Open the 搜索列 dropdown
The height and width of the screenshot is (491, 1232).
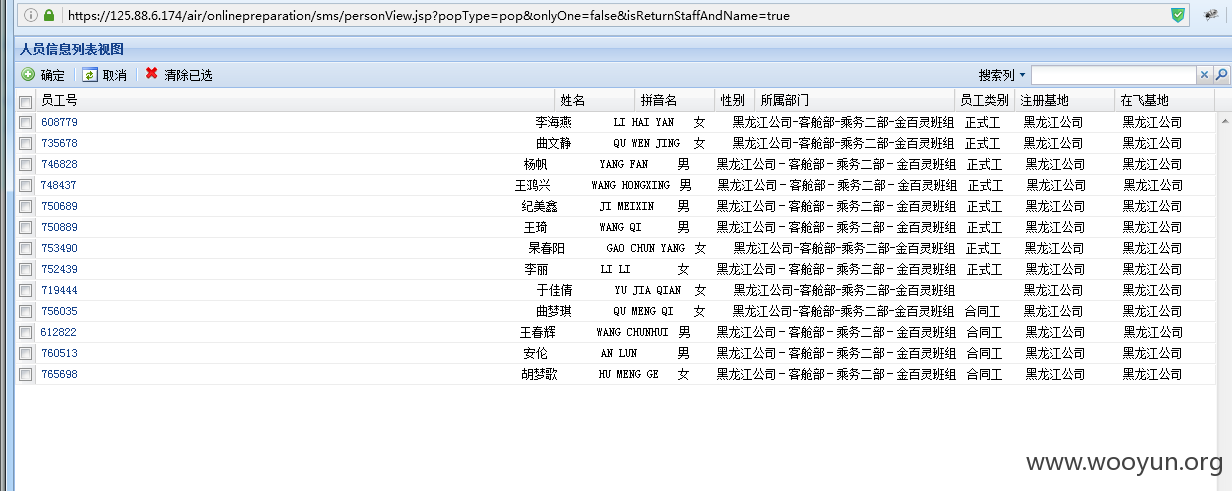click(1002, 75)
